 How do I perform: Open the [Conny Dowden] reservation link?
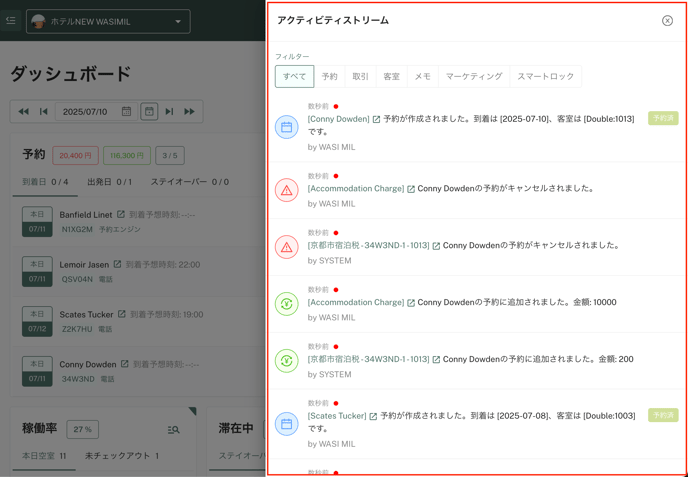339,118
